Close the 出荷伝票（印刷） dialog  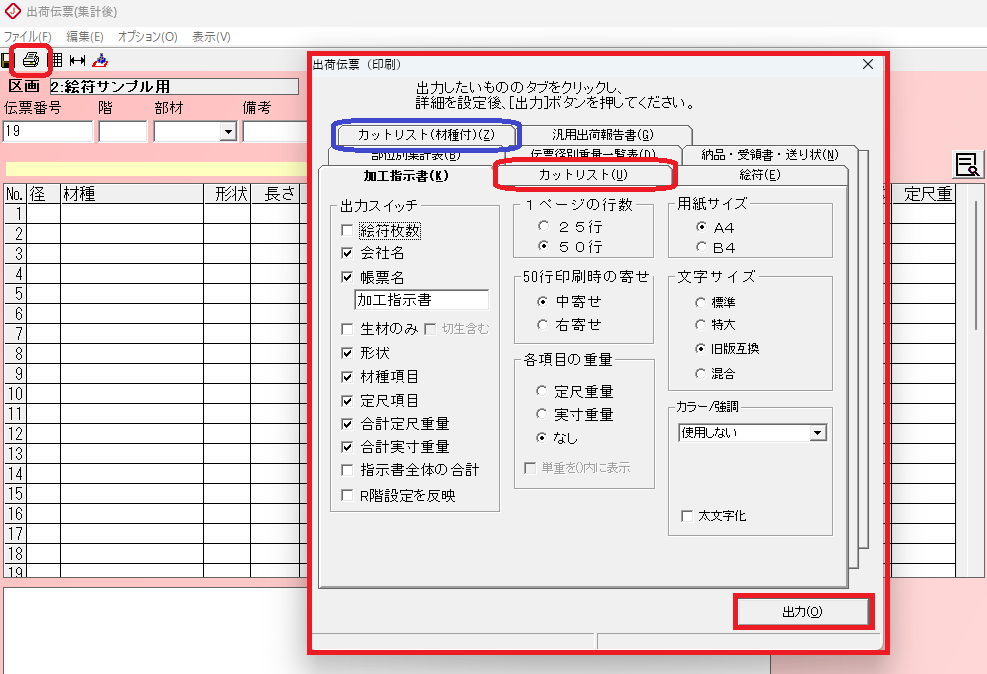867,65
